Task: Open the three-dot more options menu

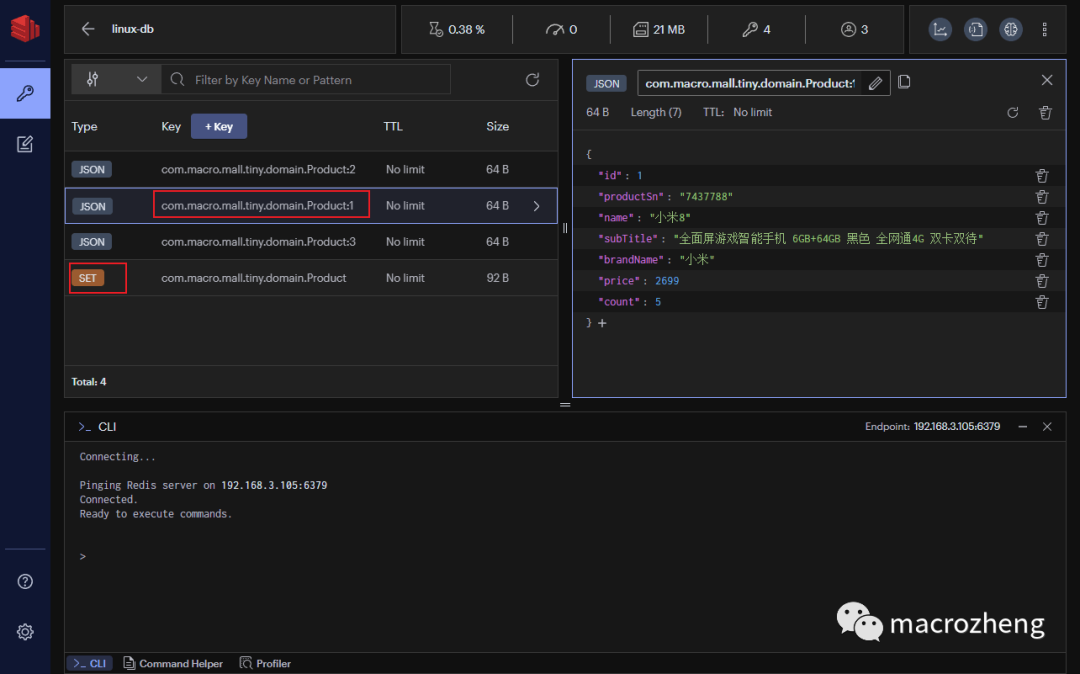Action: point(1044,29)
